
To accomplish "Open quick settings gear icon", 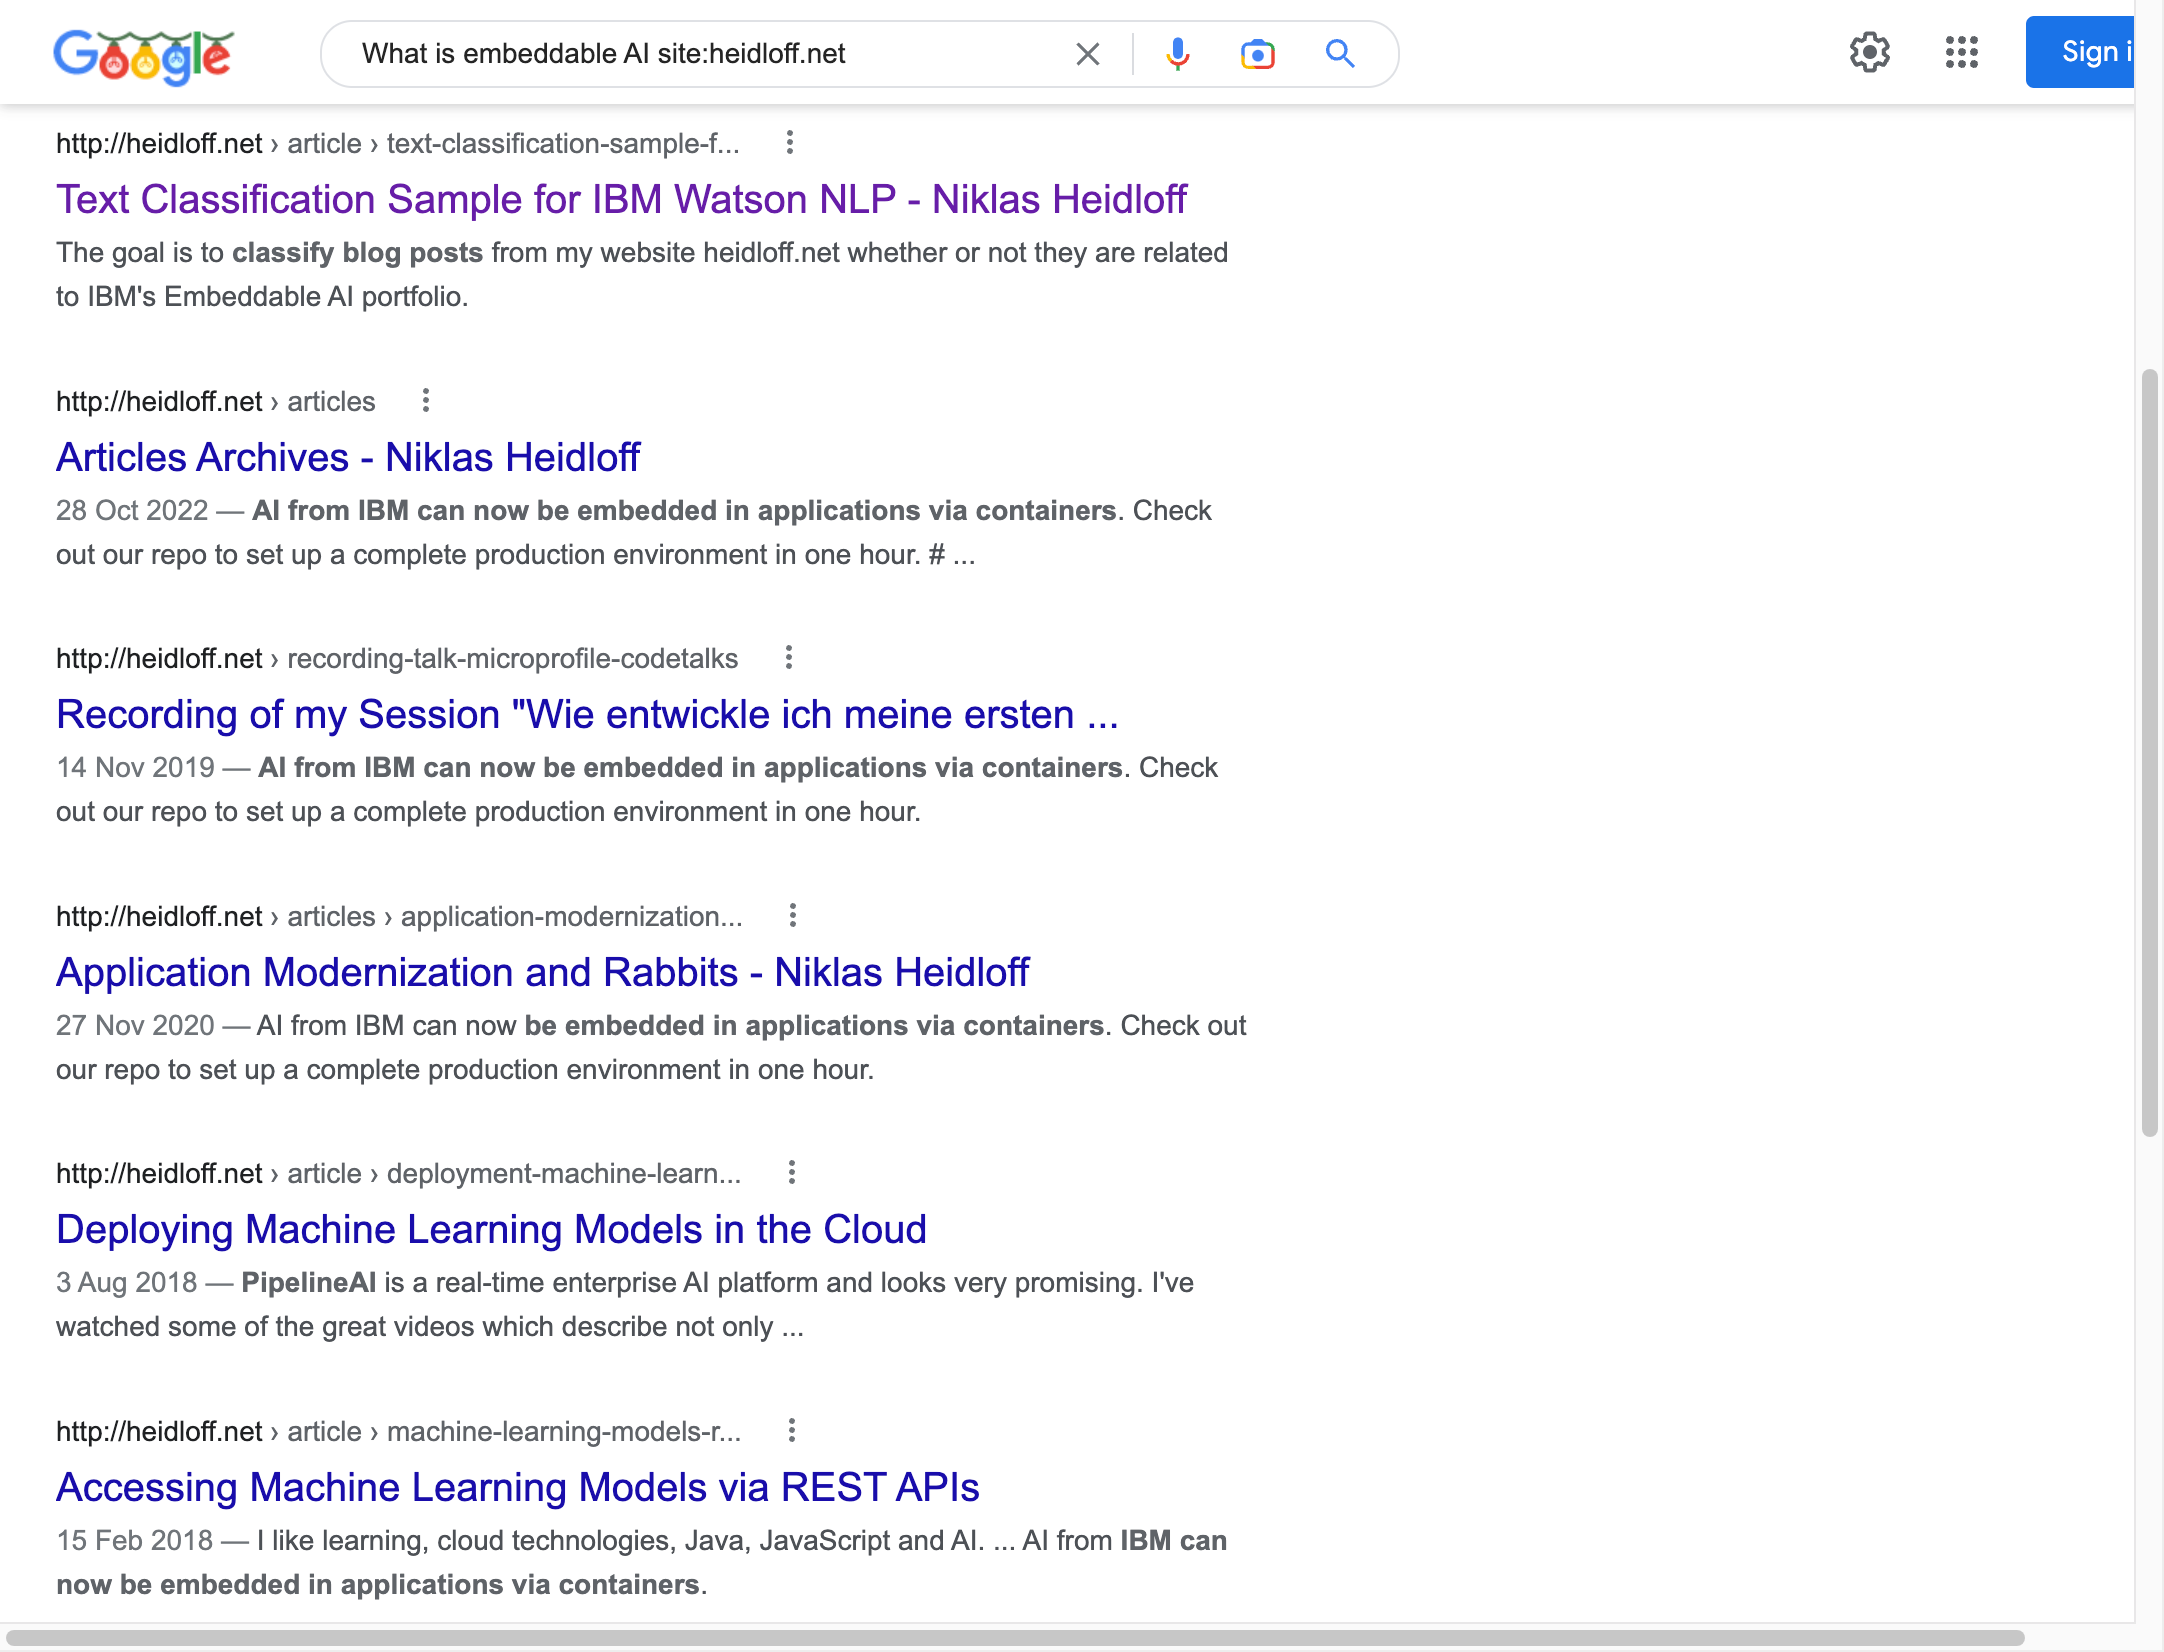I will (x=1869, y=52).
